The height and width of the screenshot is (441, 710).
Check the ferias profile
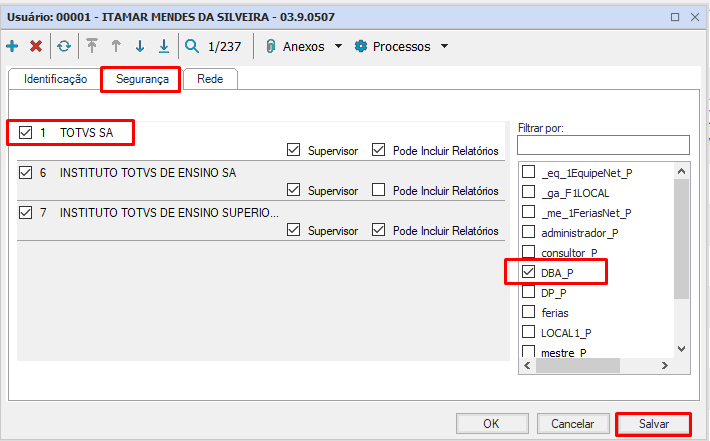pos(528,312)
